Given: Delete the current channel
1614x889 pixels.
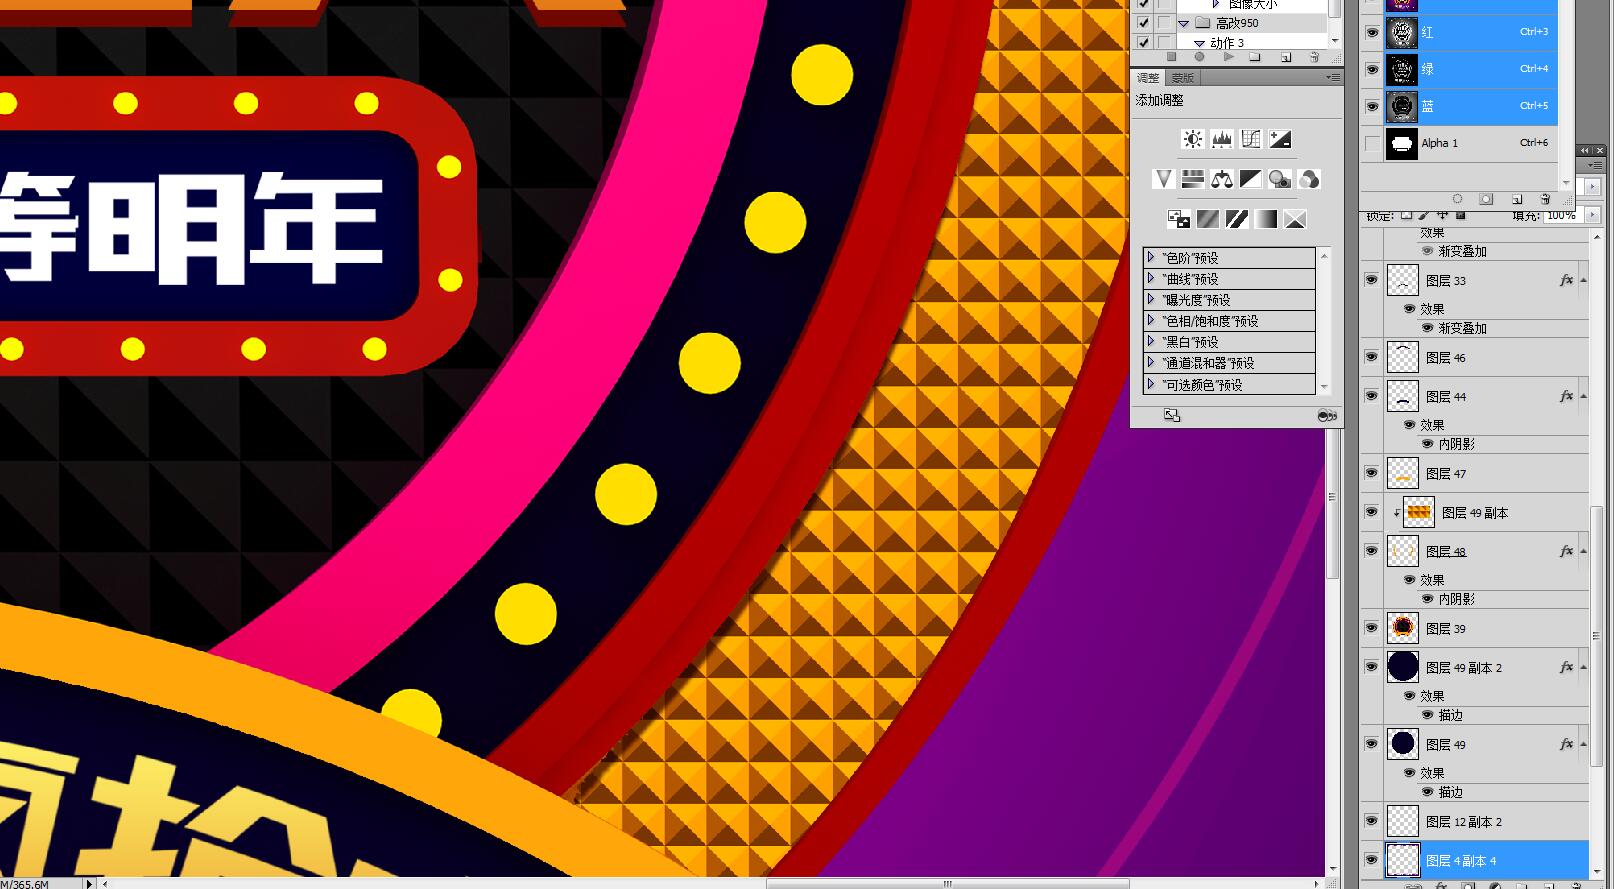Looking at the screenshot, I should (x=1545, y=199).
